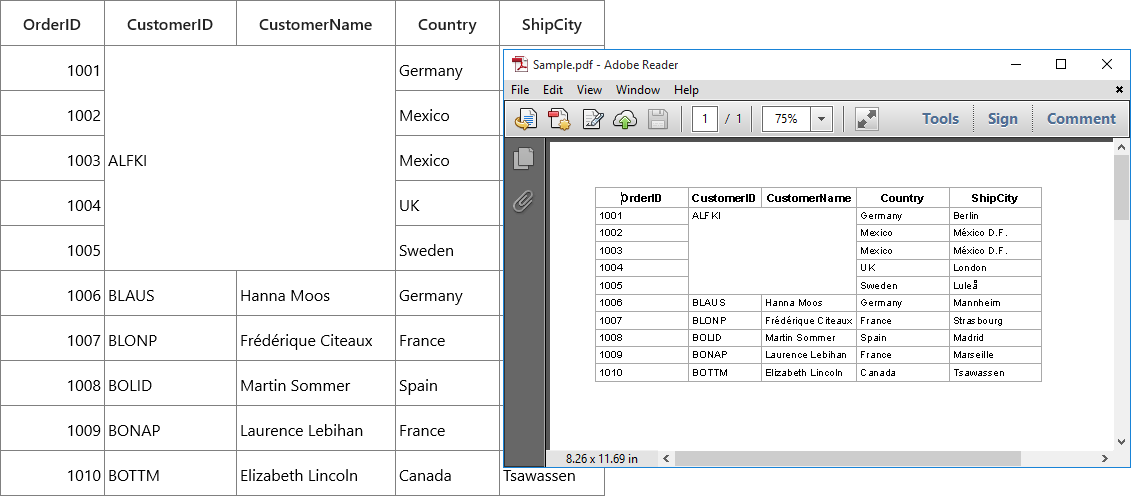Viewport: 1131px width, 496px height.
Task: Click the vertical scrollbar down arrow
Action: coord(1122,442)
